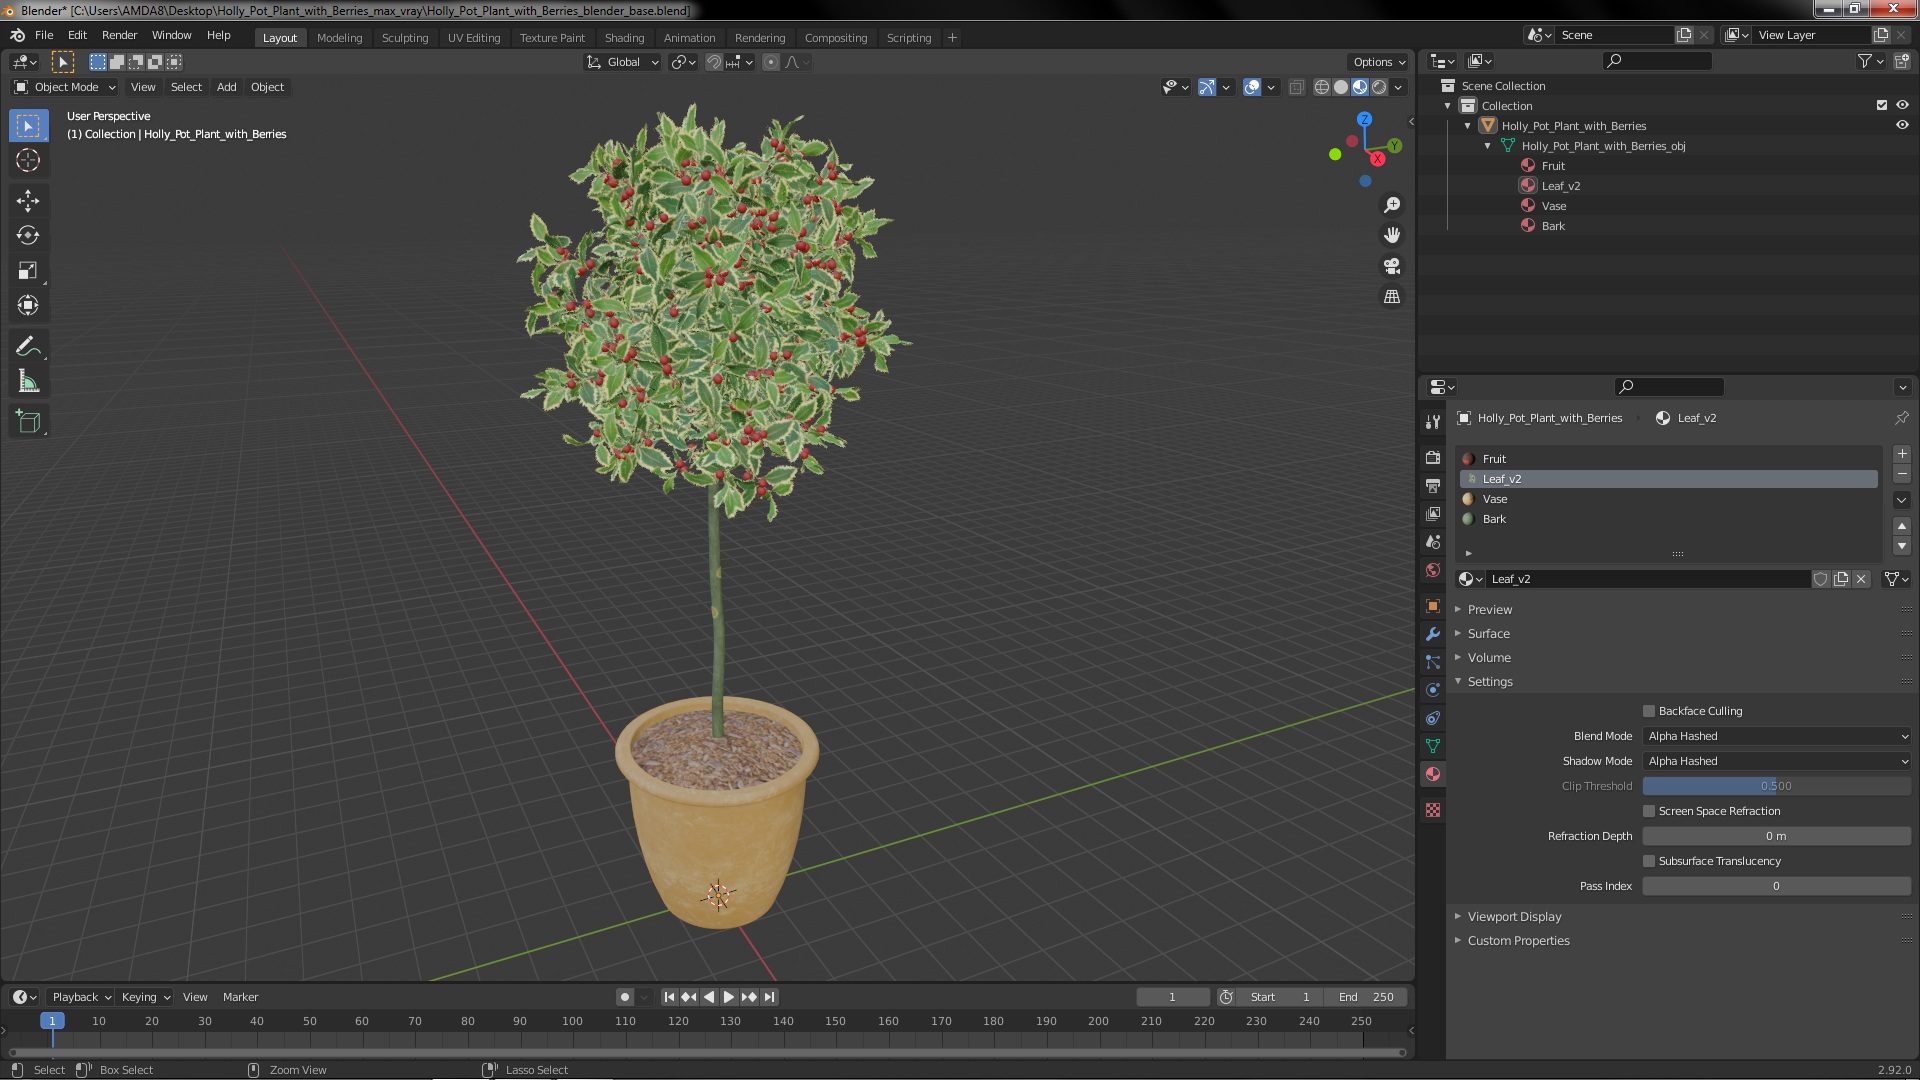This screenshot has width=1920, height=1080.
Task: Expand the Custom Properties panel
Action: [x=1518, y=940]
